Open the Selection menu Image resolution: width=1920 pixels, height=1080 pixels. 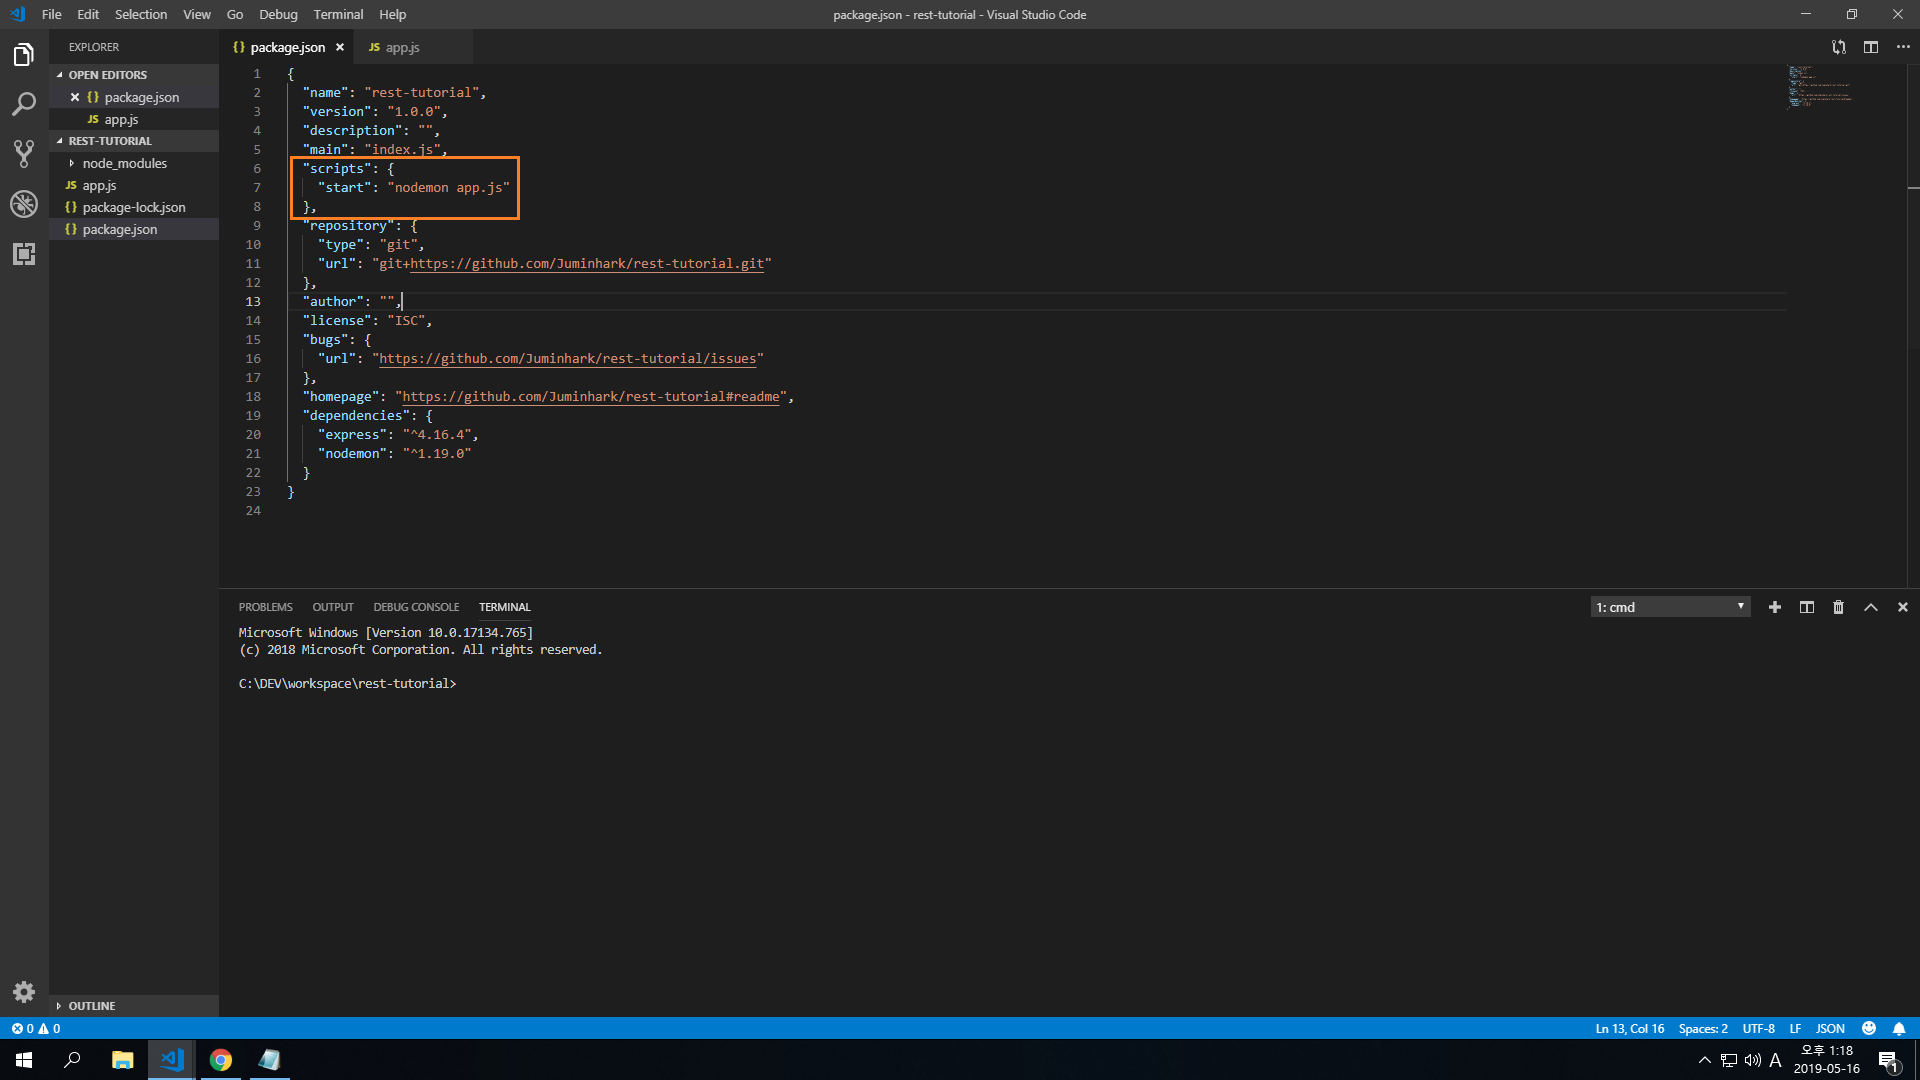[x=141, y=14]
